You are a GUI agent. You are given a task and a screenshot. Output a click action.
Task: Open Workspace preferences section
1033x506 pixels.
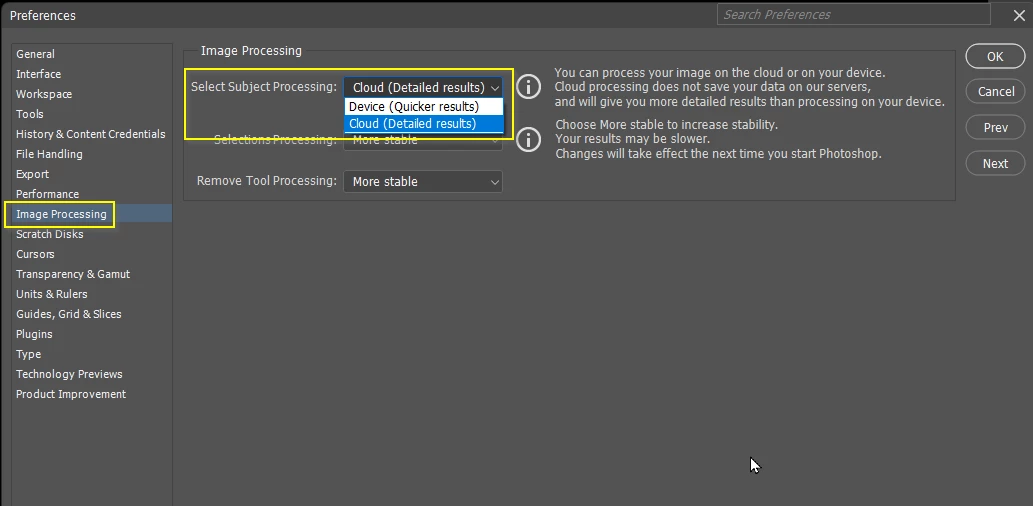point(44,94)
